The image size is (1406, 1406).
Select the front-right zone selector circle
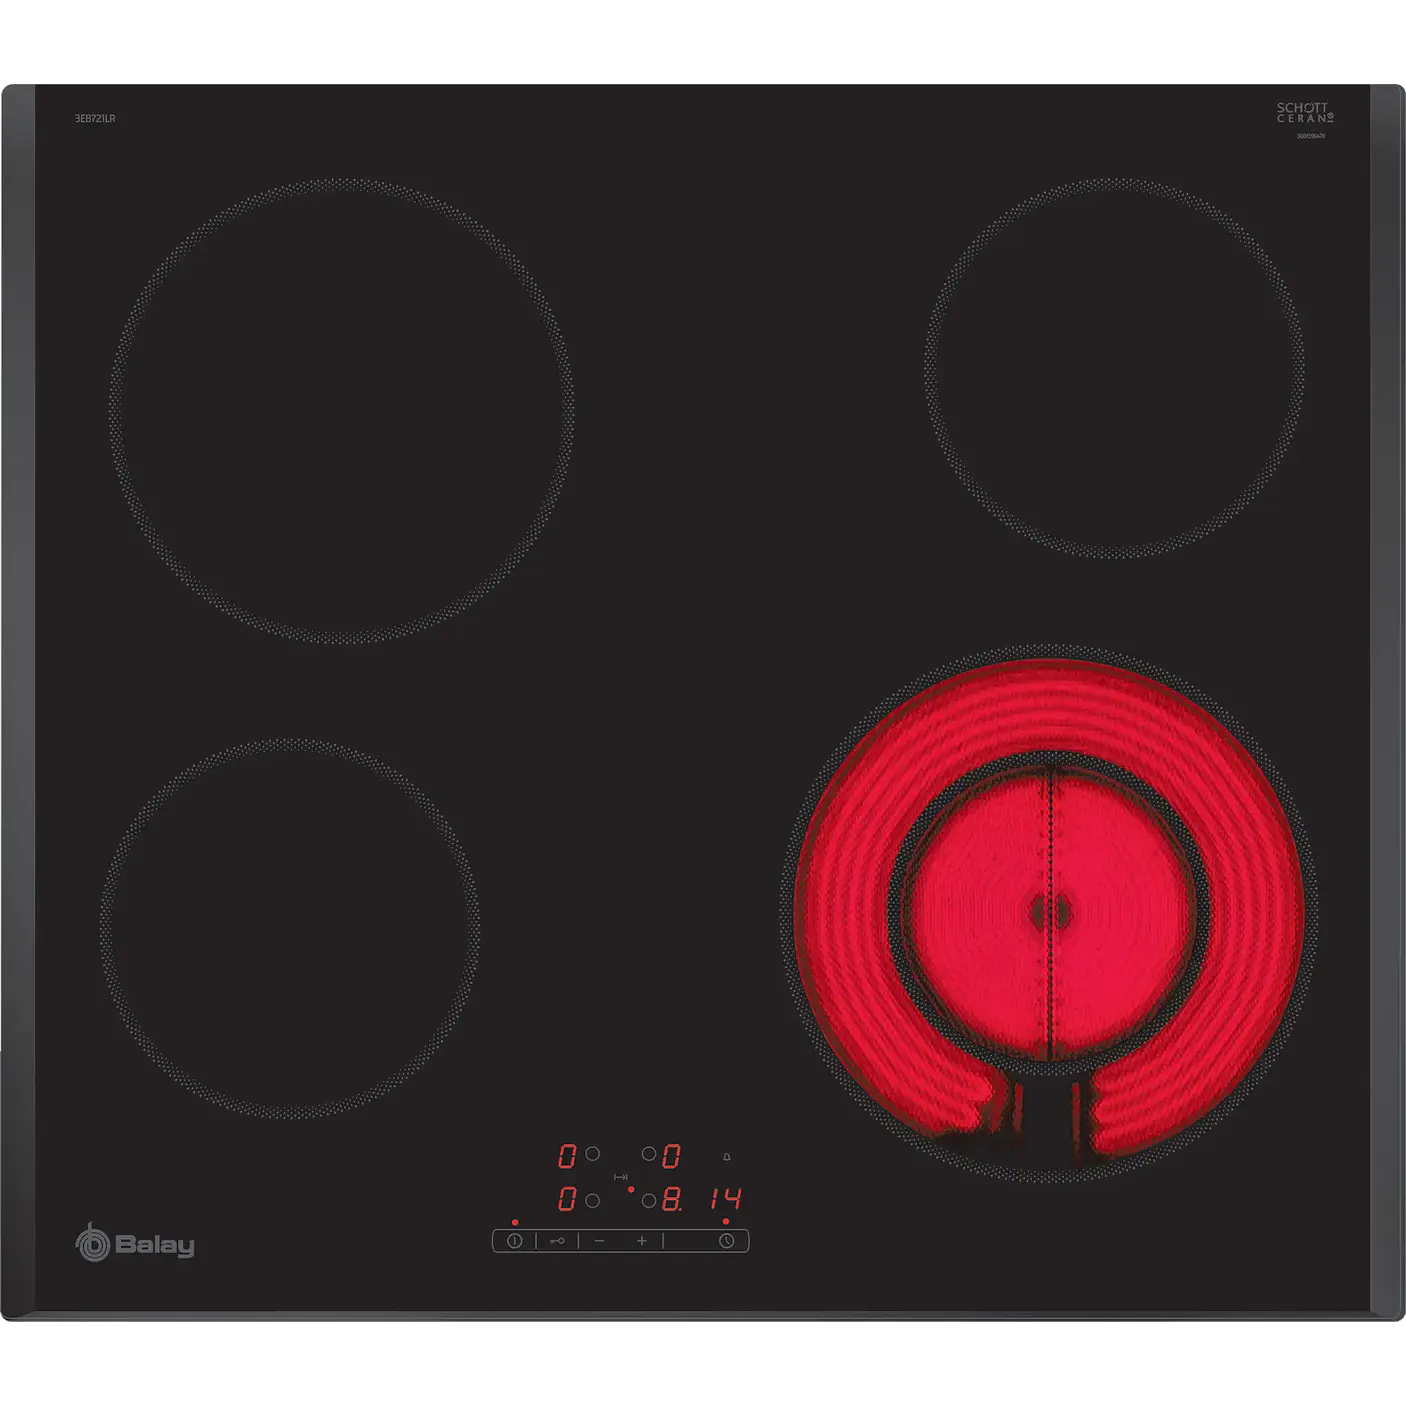[649, 1200]
